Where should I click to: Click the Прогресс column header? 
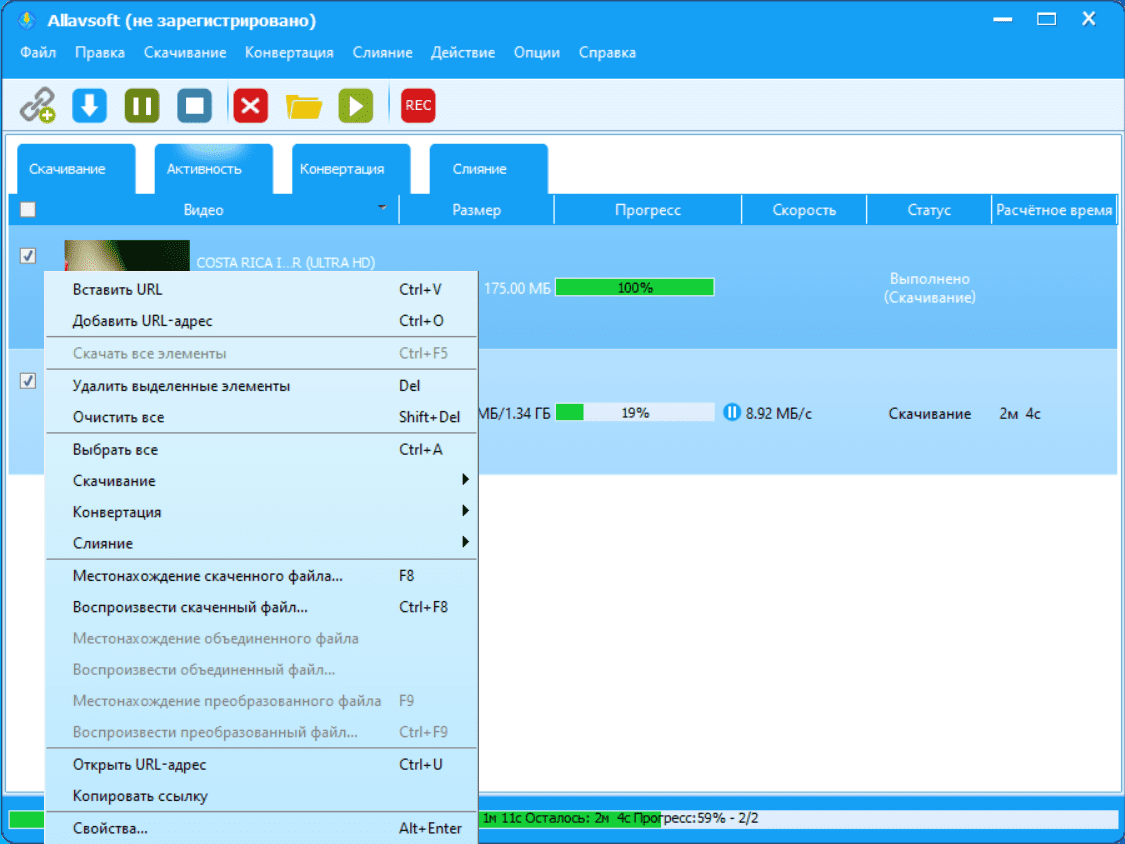pyautogui.click(x=648, y=210)
